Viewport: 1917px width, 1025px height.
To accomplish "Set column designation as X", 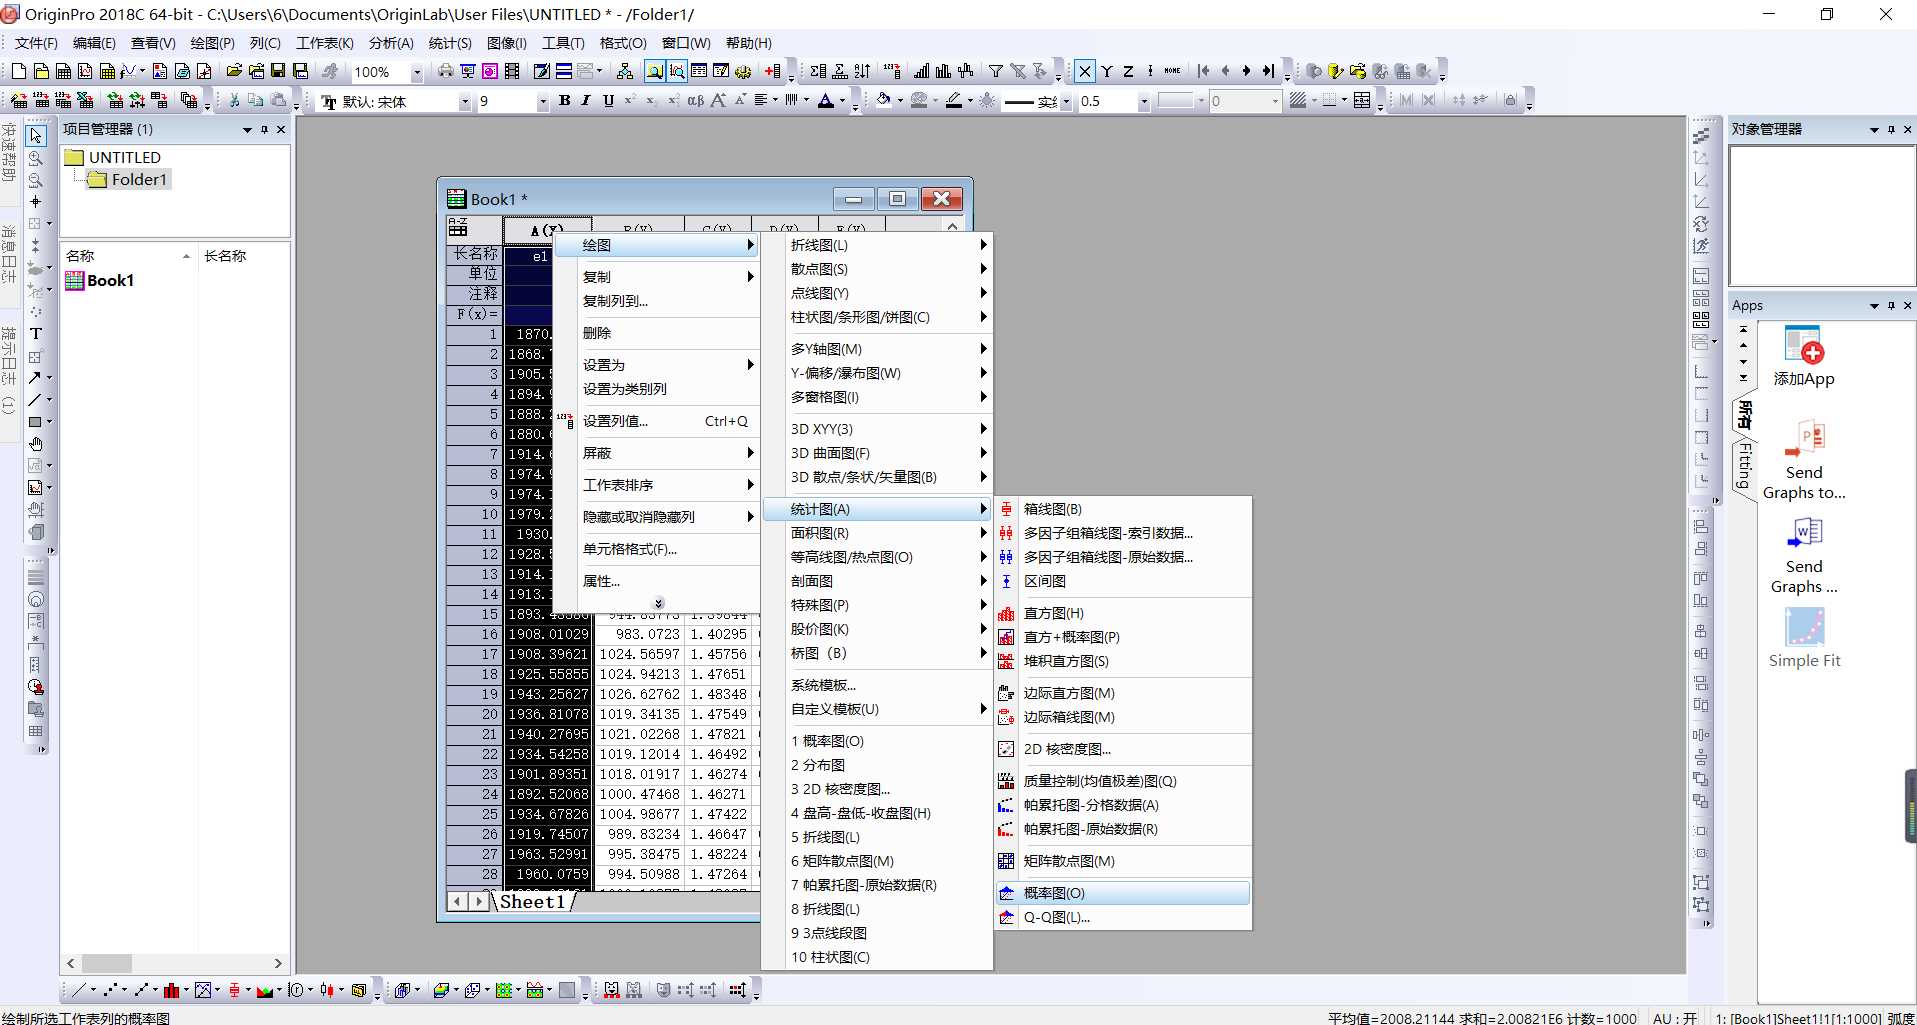I will pos(1084,71).
